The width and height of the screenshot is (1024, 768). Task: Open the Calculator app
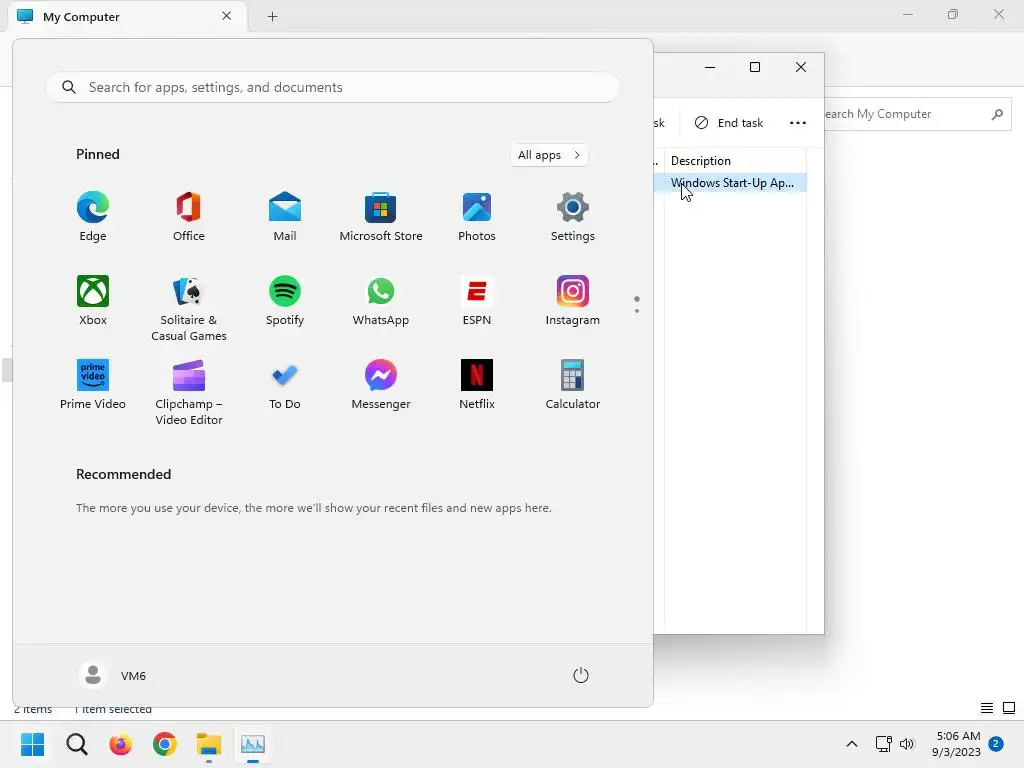(x=573, y=385)
